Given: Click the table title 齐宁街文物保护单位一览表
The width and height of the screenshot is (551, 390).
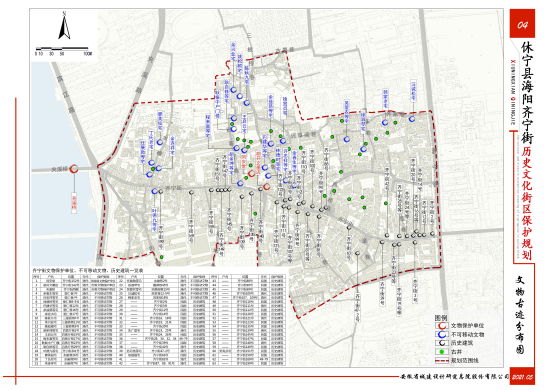Looking at the screenshot, I should coord(88,271).
